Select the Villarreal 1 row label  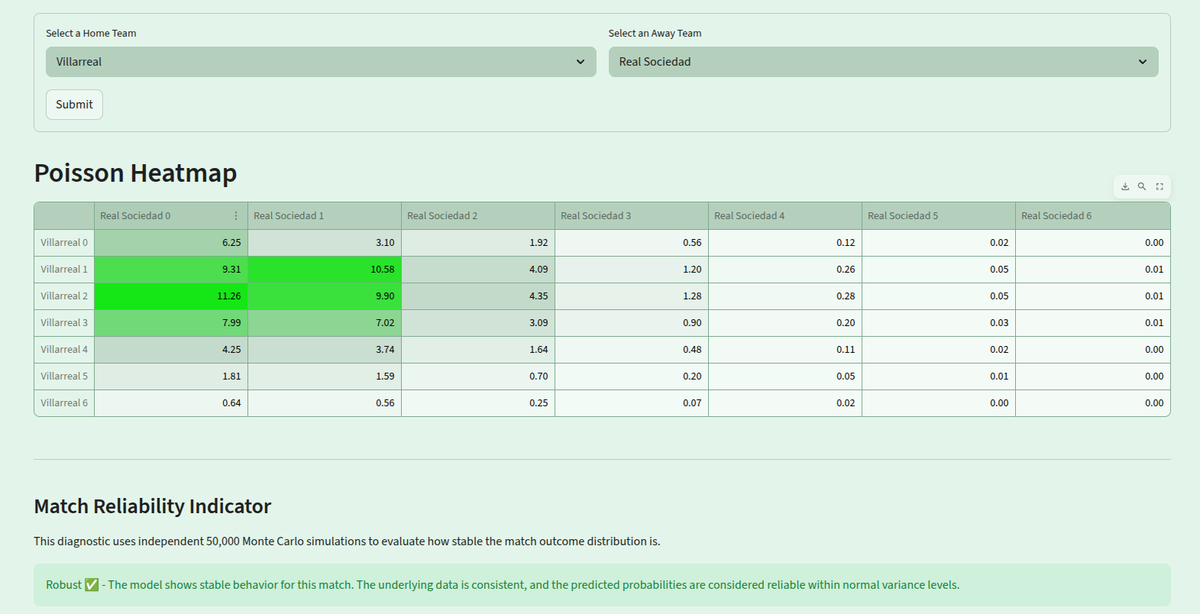[64, 270]
